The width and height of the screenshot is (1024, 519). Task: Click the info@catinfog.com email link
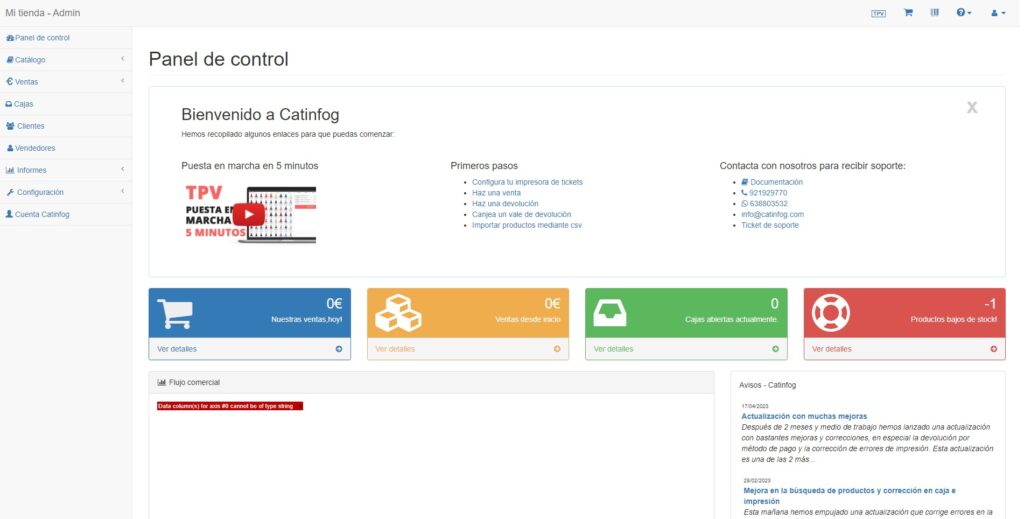pos(772,215)
